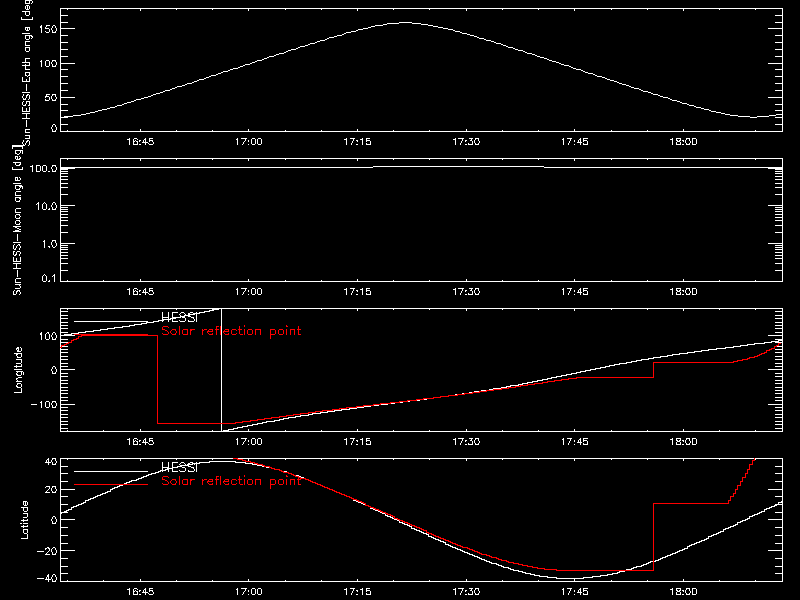Click red legend line sample in Latitude plot
Viewport: 800px width, 600px height.
(x=111, y=484)
